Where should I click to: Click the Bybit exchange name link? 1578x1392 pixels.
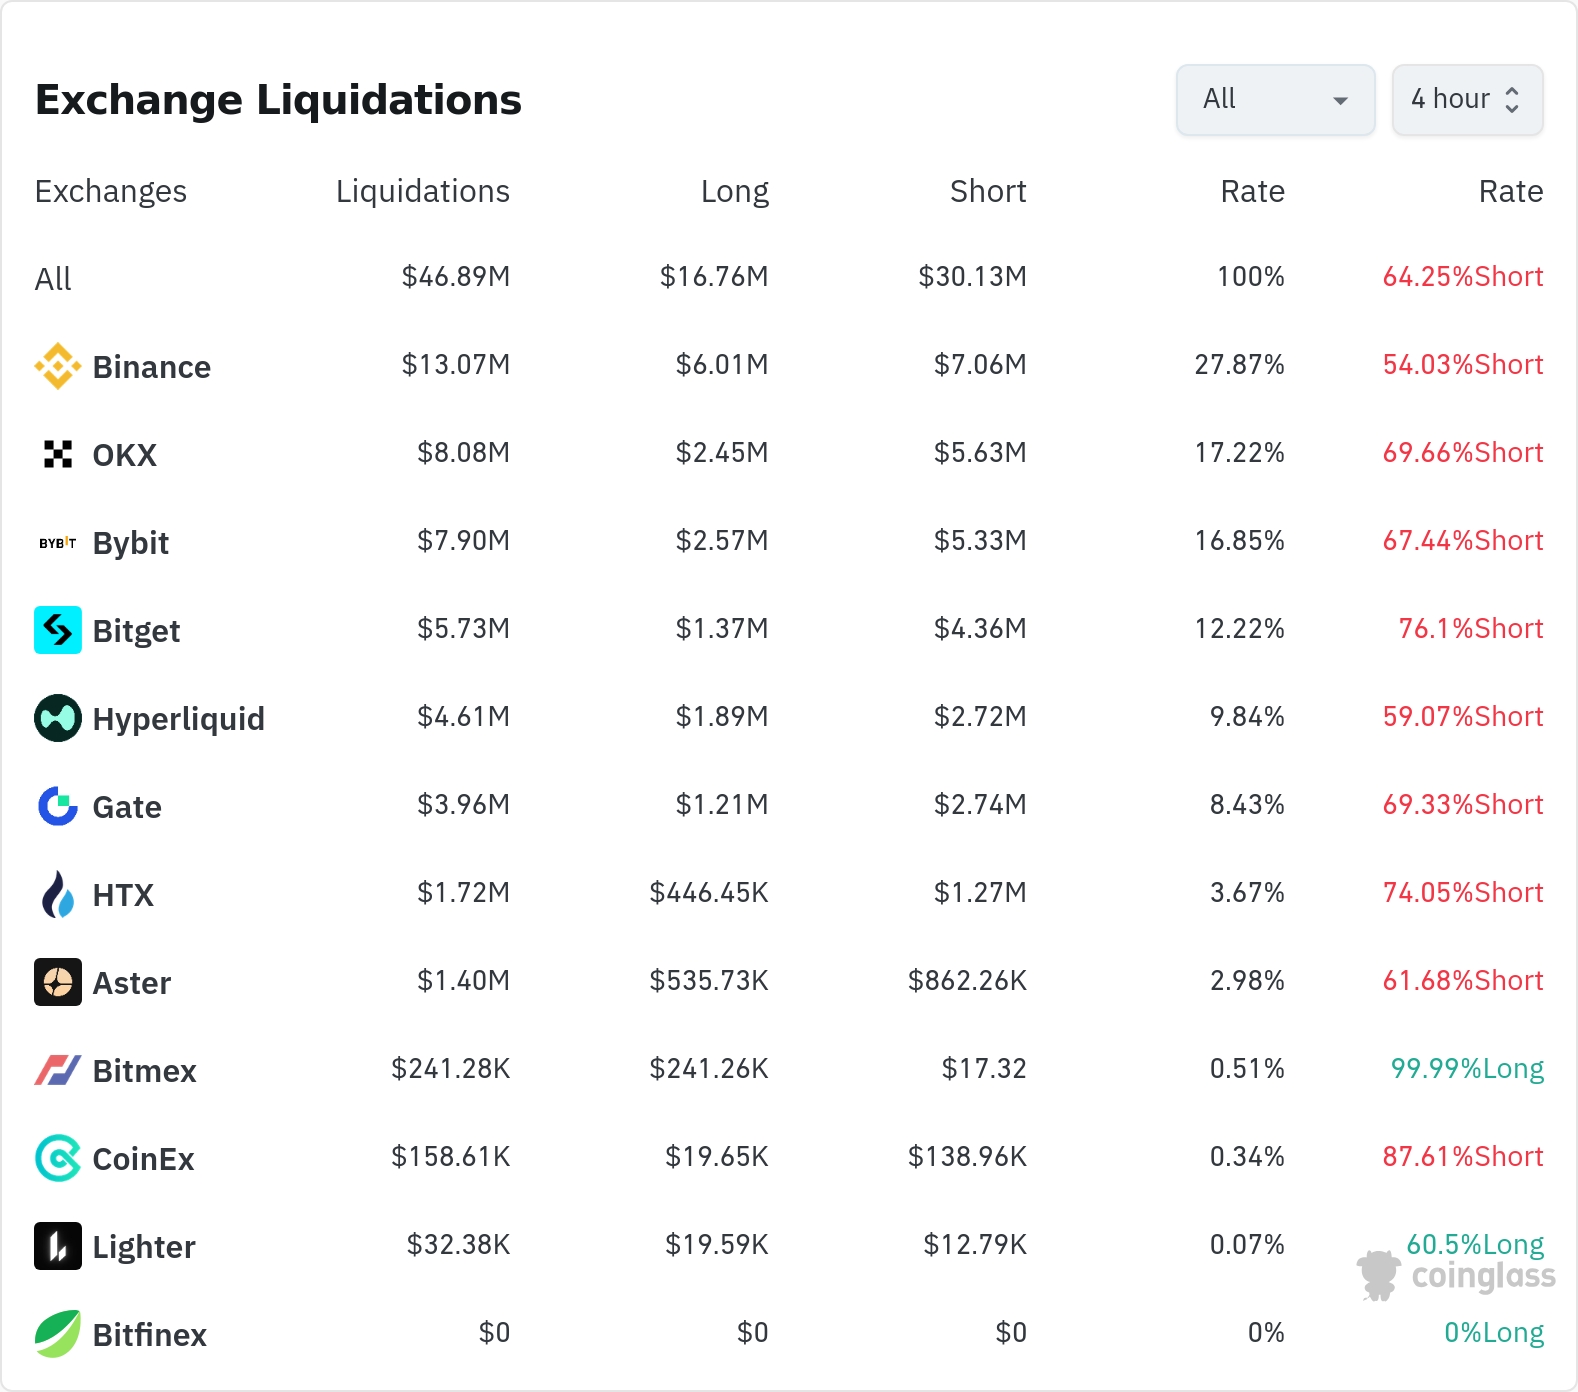(x=131, y=543)
